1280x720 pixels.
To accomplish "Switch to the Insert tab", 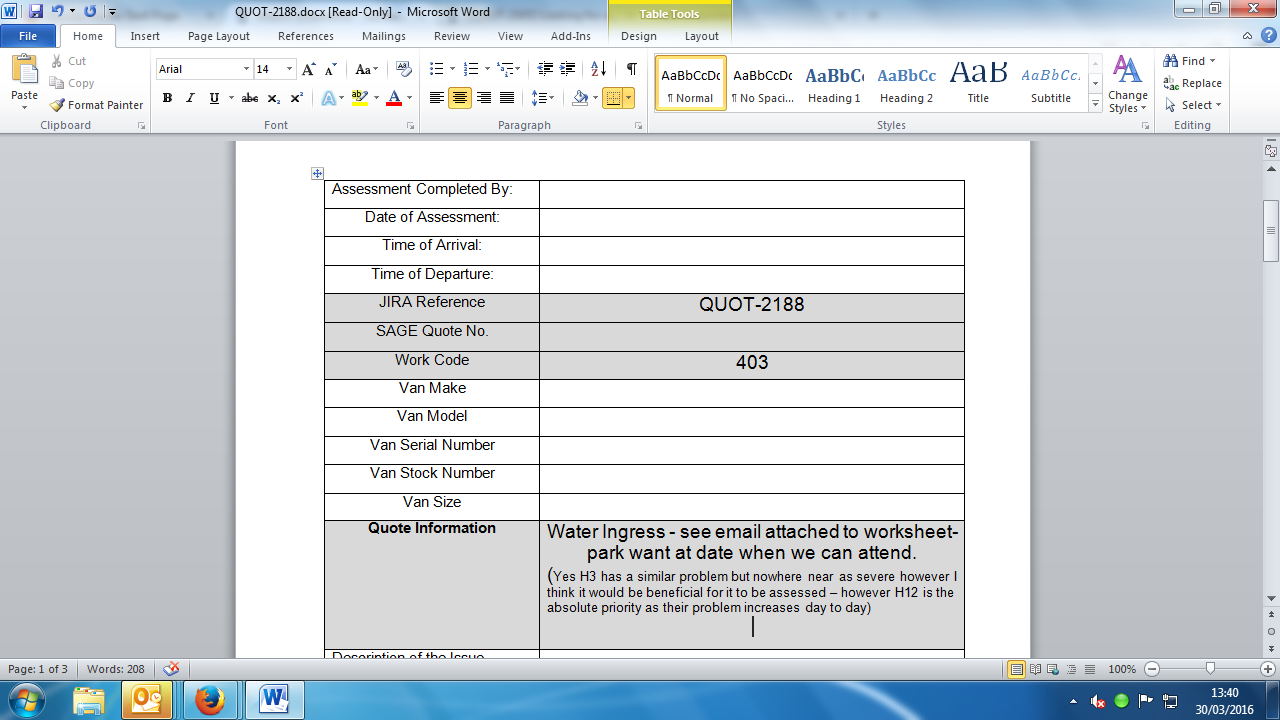I will pyautogui.click(x=145, y=36).
